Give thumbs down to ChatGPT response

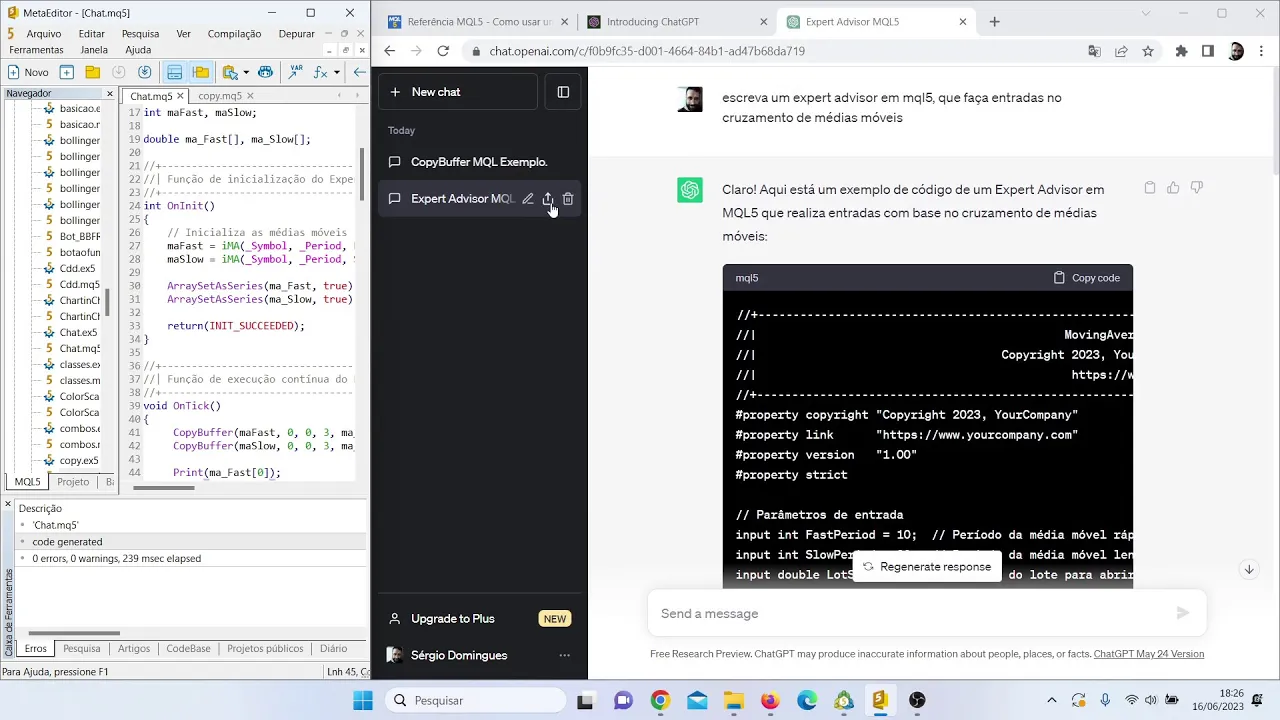[x=1196, y=188]
